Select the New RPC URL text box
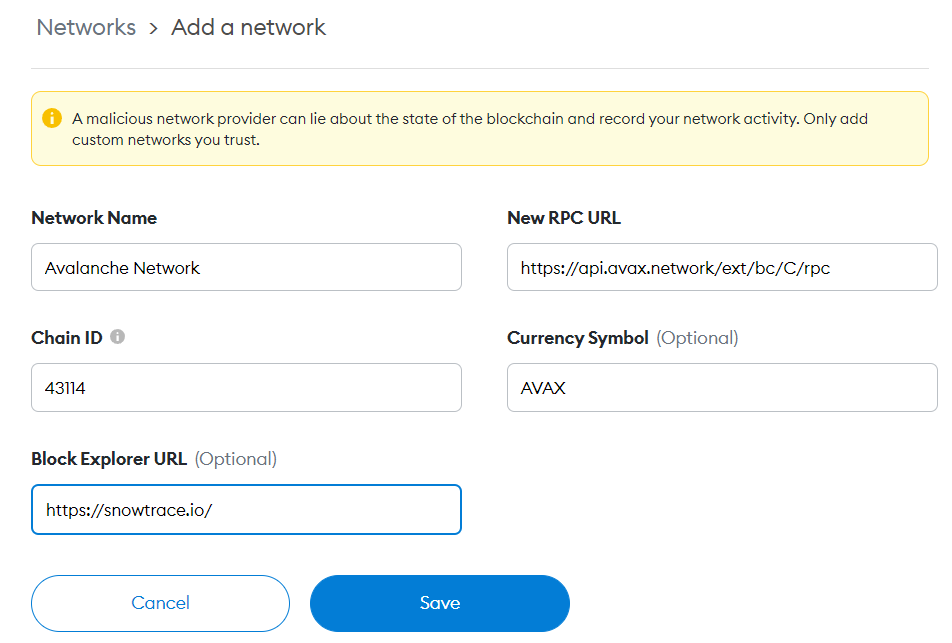The height and width of the screenshot is (643, 952). (x=722, y=267)
